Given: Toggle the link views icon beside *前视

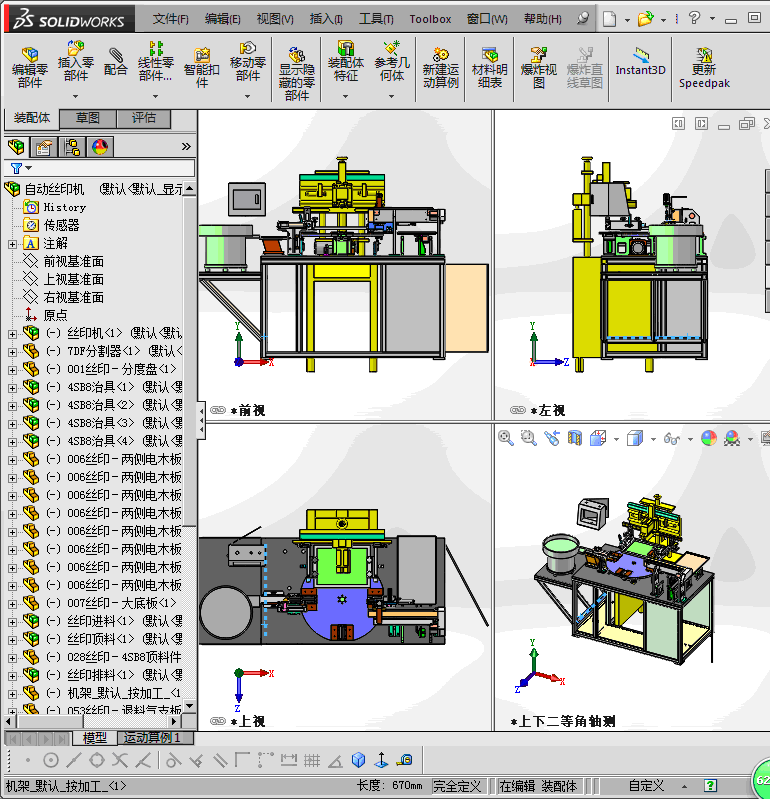Looking at the screenshot, I should pos(218,410).
